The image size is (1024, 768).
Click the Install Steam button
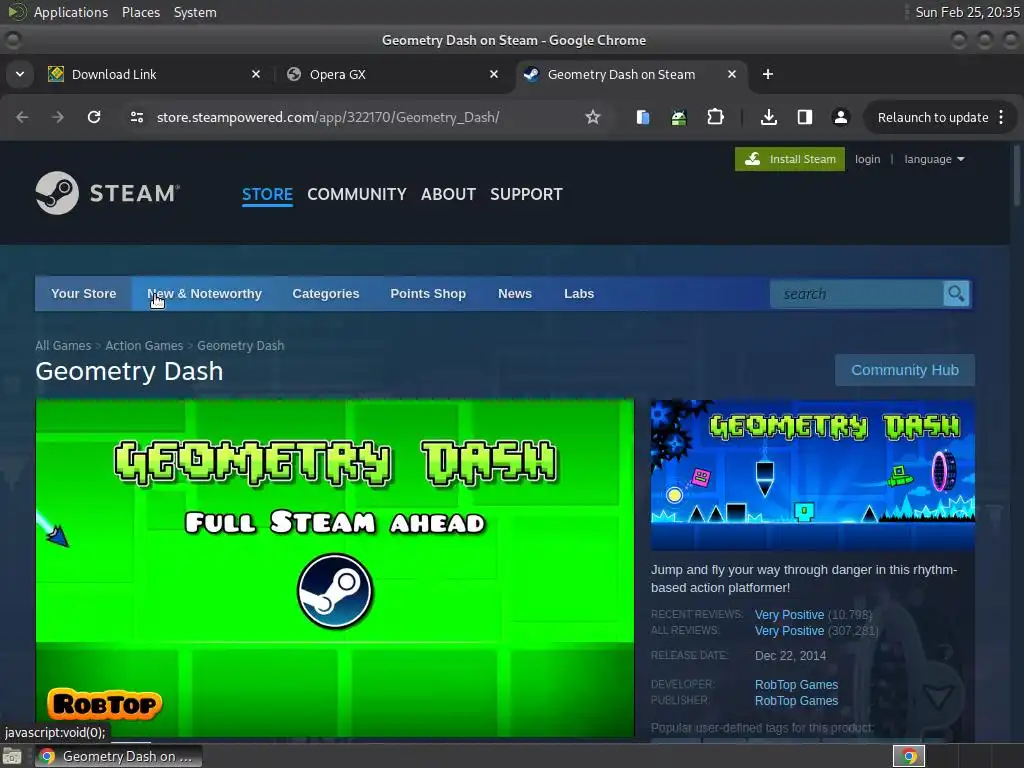790,159
